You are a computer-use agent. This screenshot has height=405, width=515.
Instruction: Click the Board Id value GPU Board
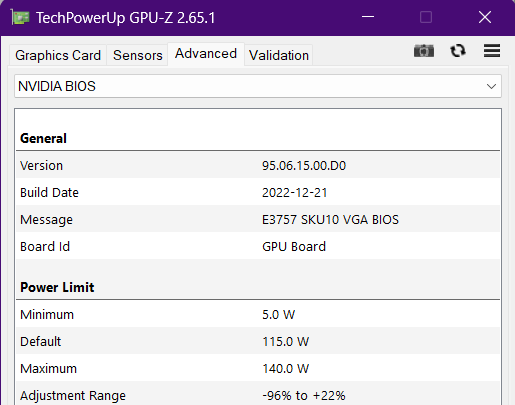(x=294, y=247)
